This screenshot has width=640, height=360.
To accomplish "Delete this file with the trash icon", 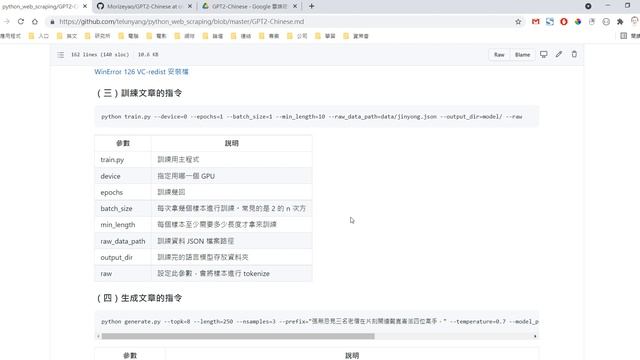I will pyautogui.click(x=574, y=54).
